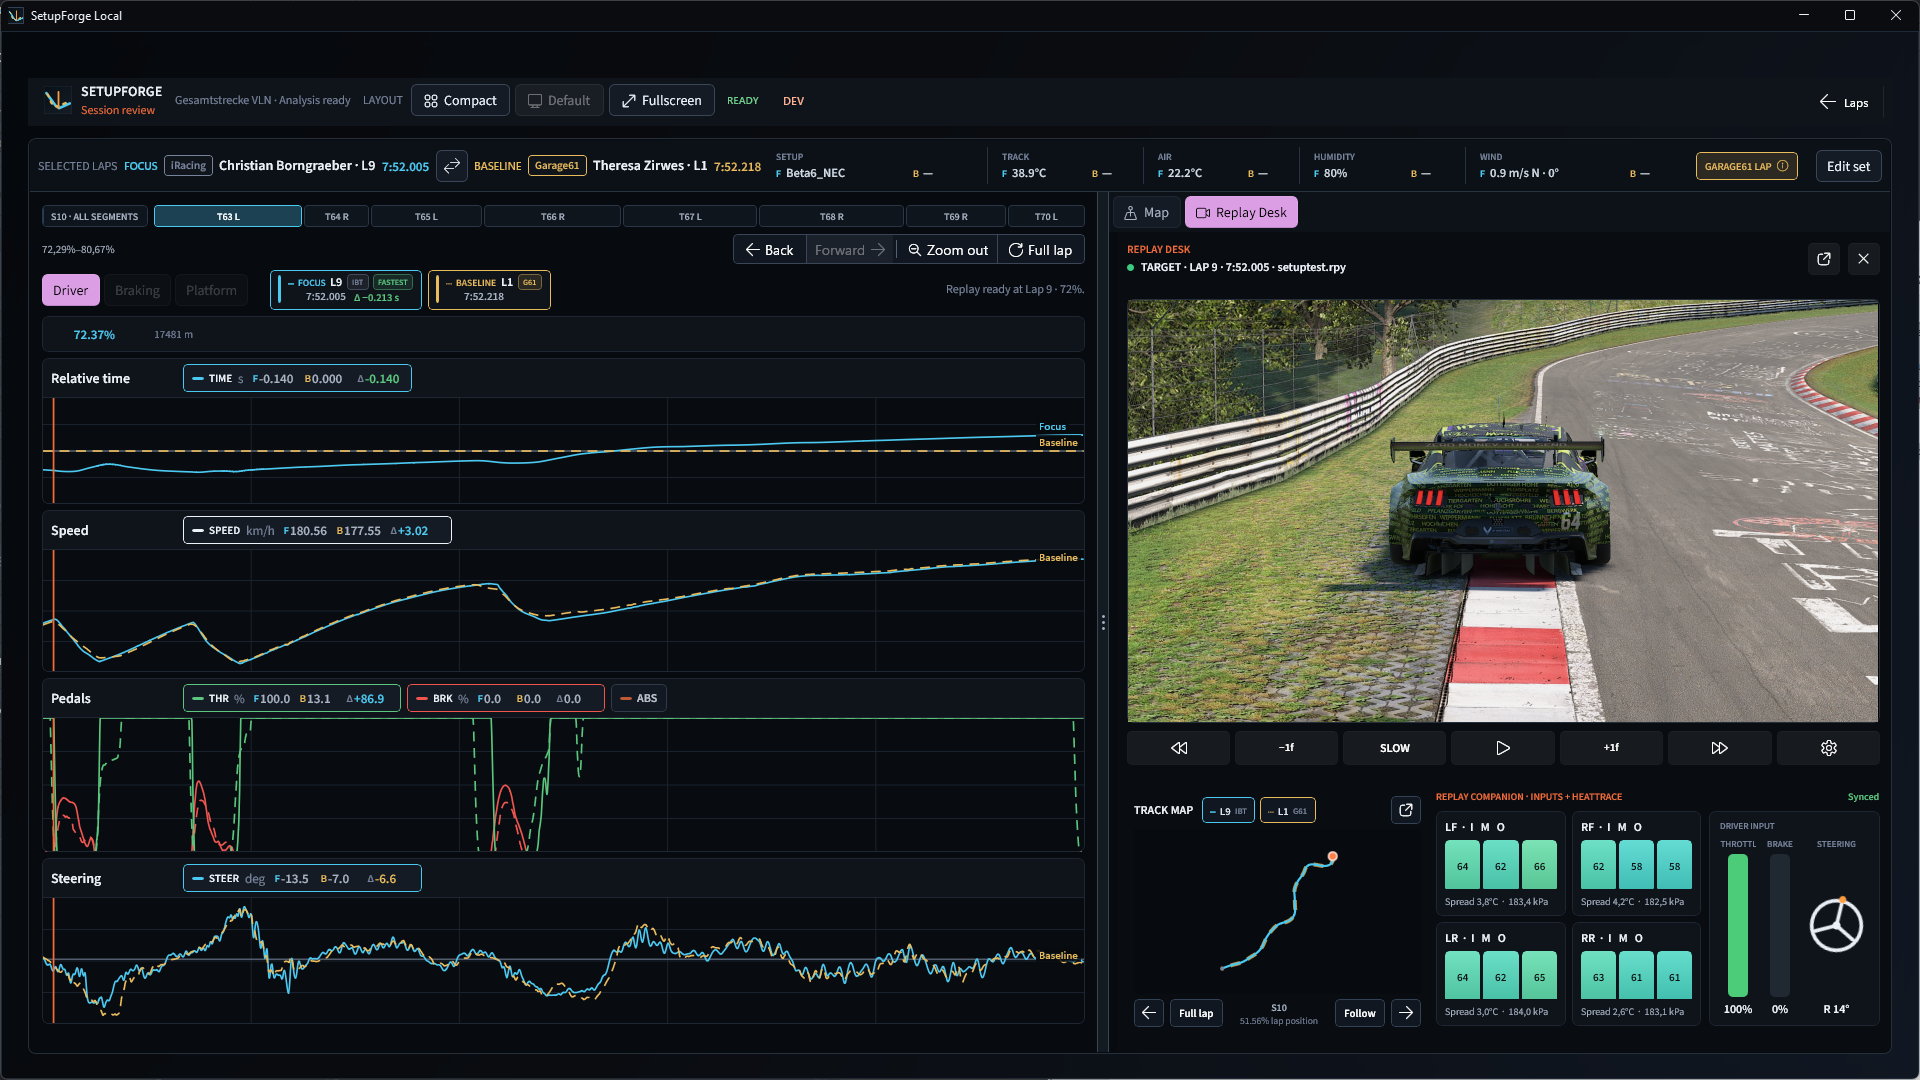Click the RR tire temperature card
The image size is (1920, 1080).
pyautogui.click(x=1636, y=976)
